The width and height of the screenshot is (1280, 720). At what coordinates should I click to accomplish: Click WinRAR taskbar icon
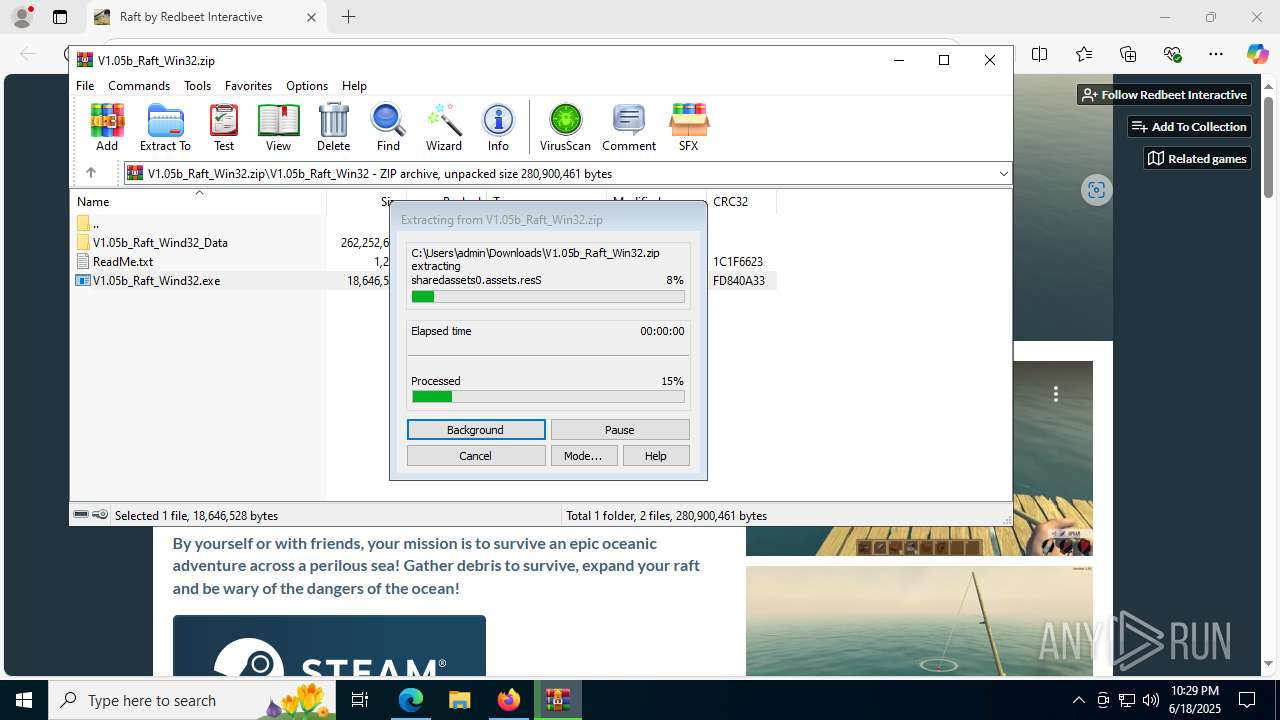[x=557, y=700]
